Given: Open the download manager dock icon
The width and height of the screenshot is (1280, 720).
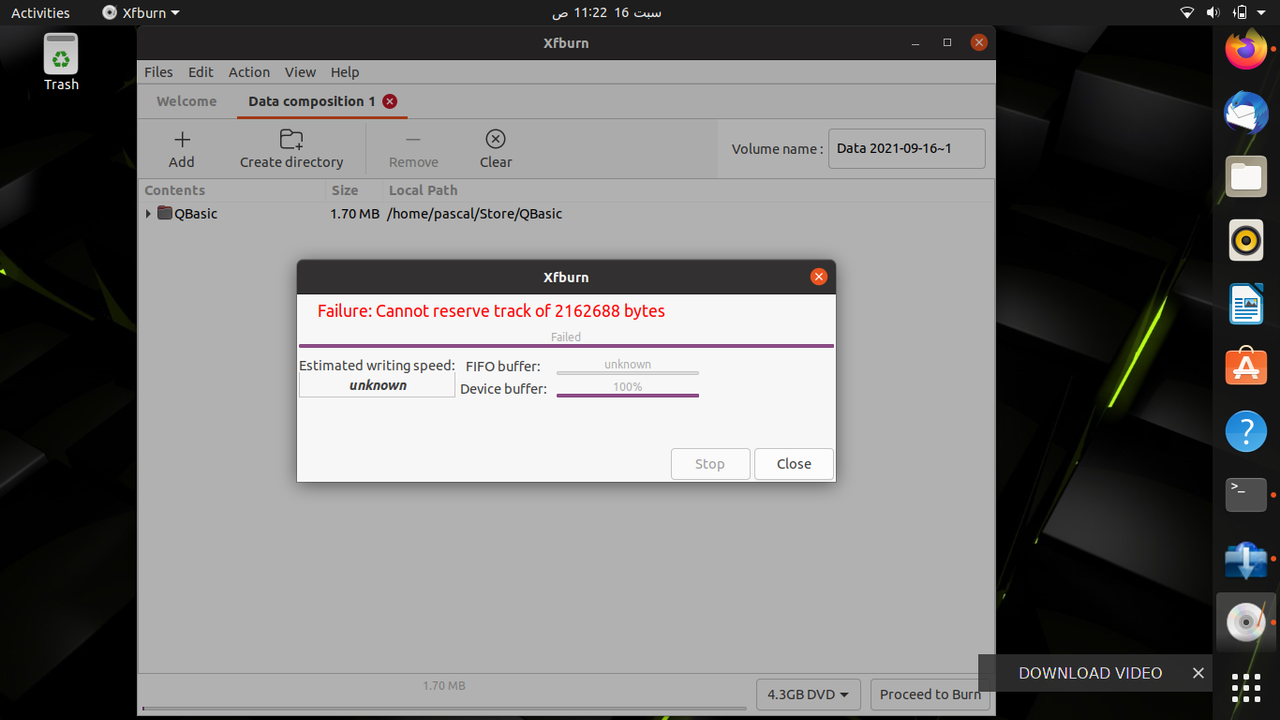Looking at the screenshot, I should tap(1246, 559).
